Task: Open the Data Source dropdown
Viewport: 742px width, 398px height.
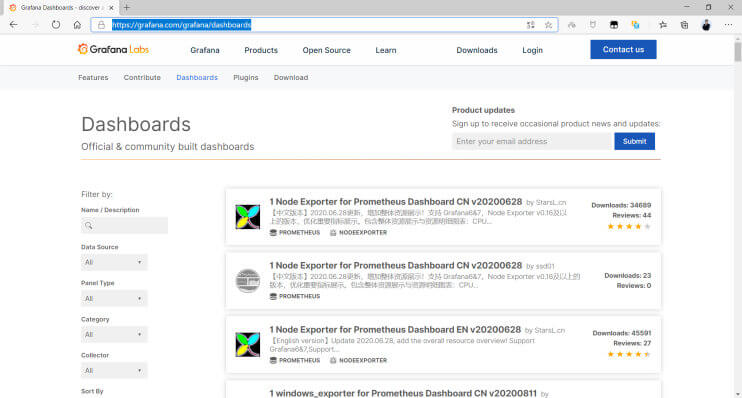Action: tap(114, 262)
